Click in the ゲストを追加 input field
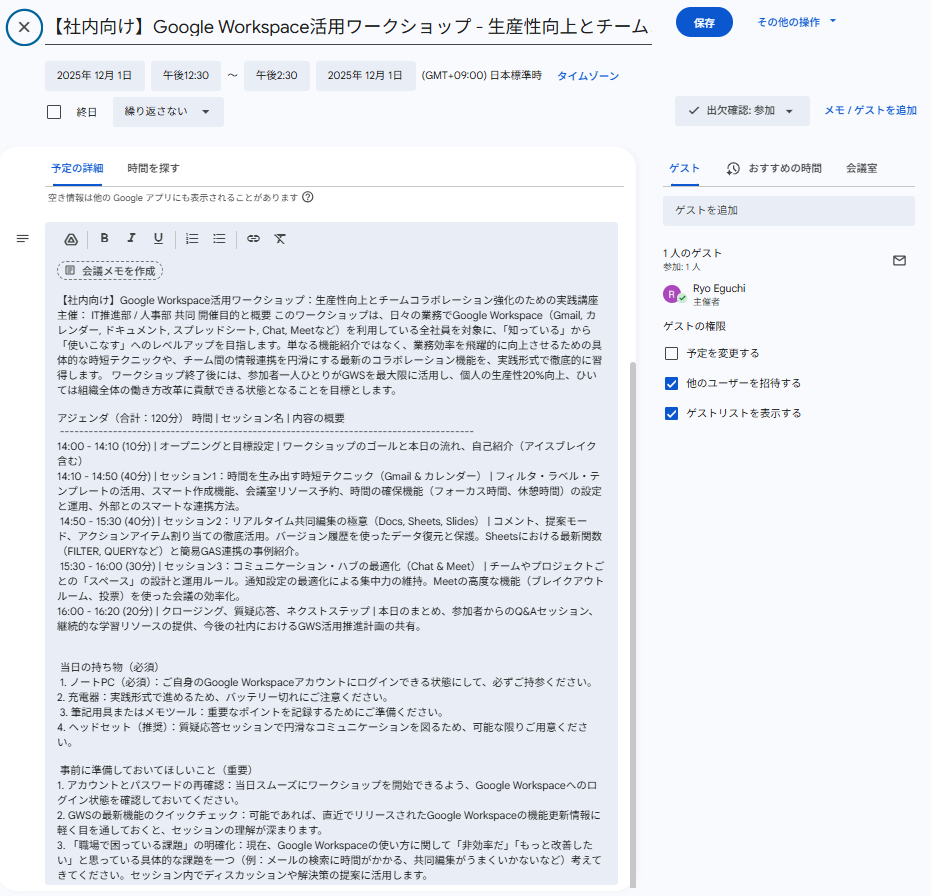 tap(788, 210)
